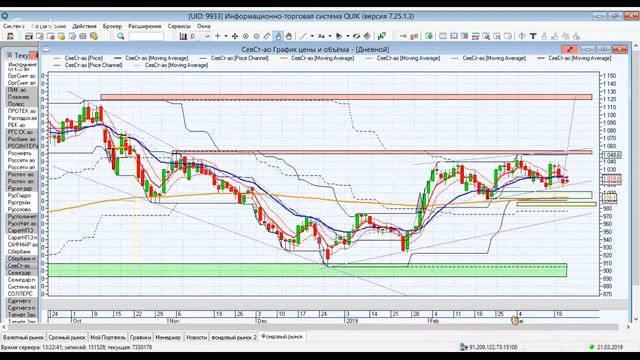Image resolution: width=640 pixels, height=360 pixels.
Task: Click the first table icon after the connection icon
Action: pos(29,36)
